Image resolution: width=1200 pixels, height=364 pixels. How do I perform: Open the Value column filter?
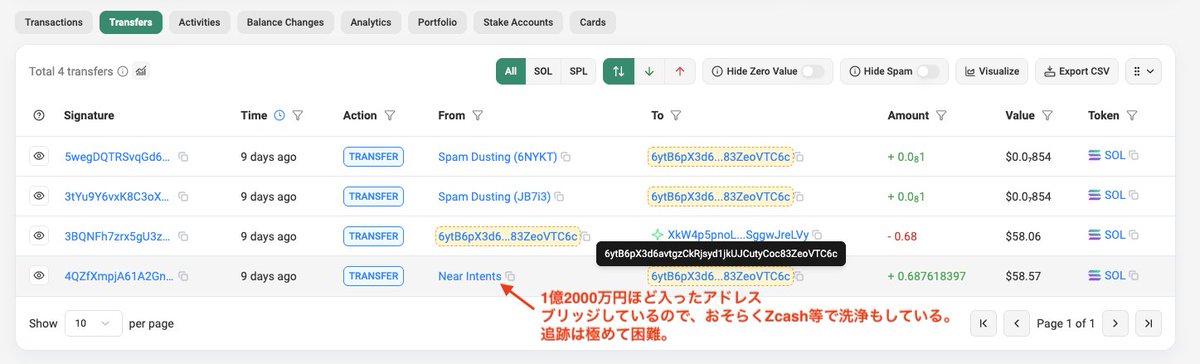coord(1047,116)
